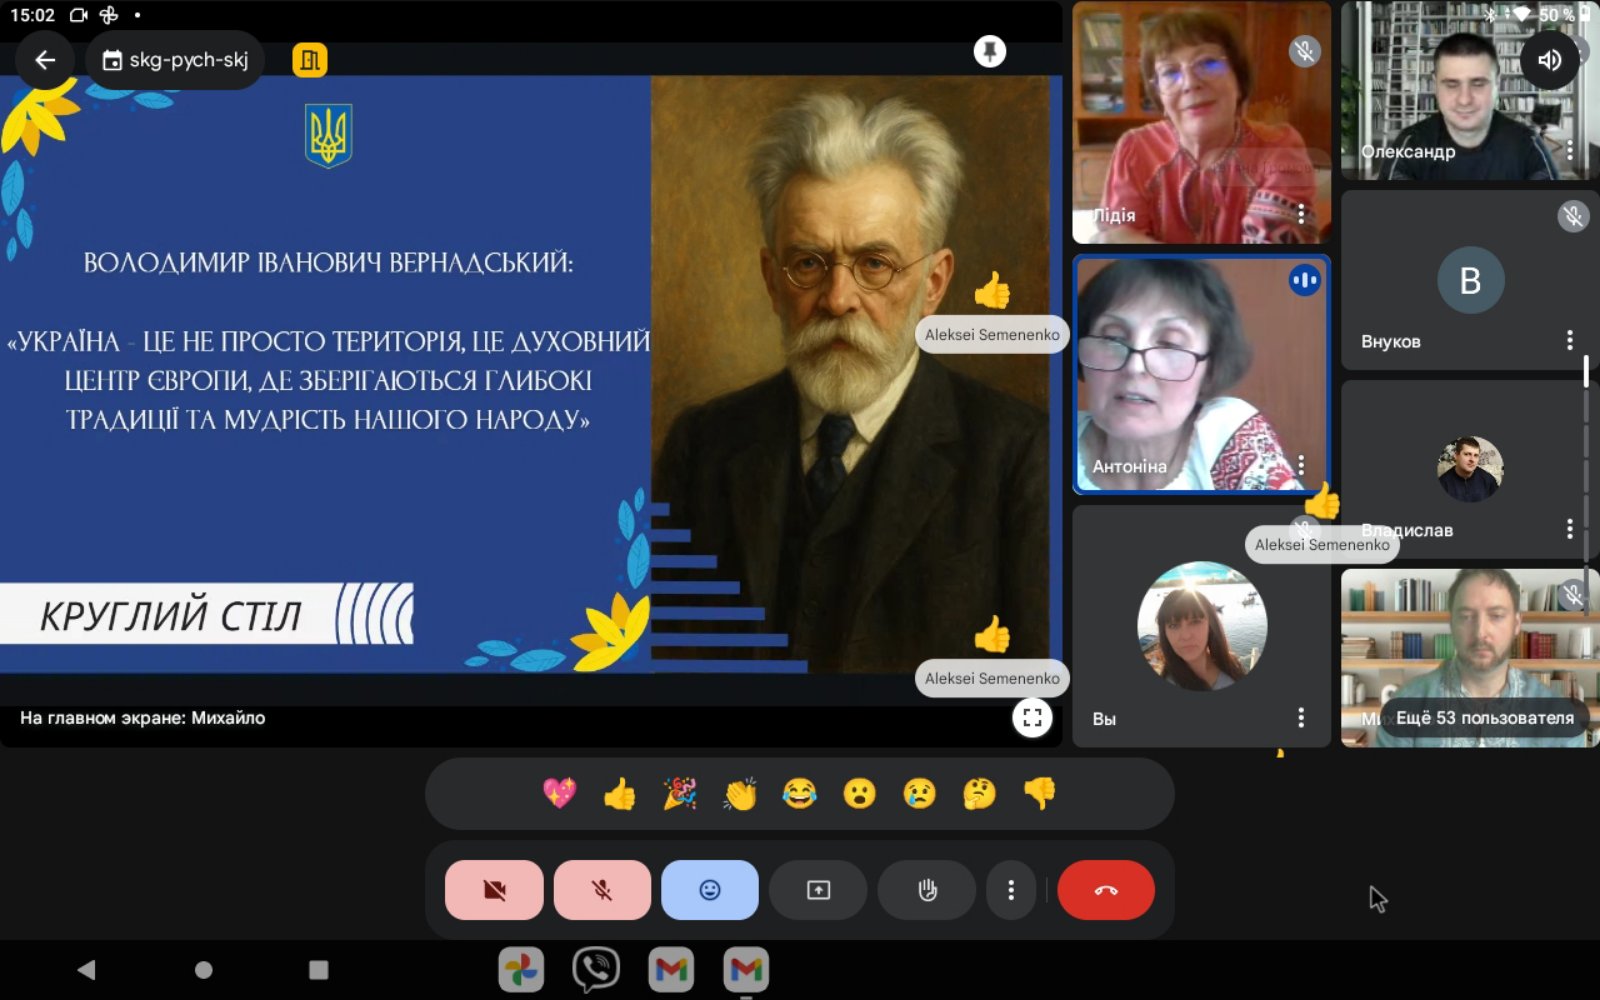Hide the emoji reactions bar

click(710, 890)
